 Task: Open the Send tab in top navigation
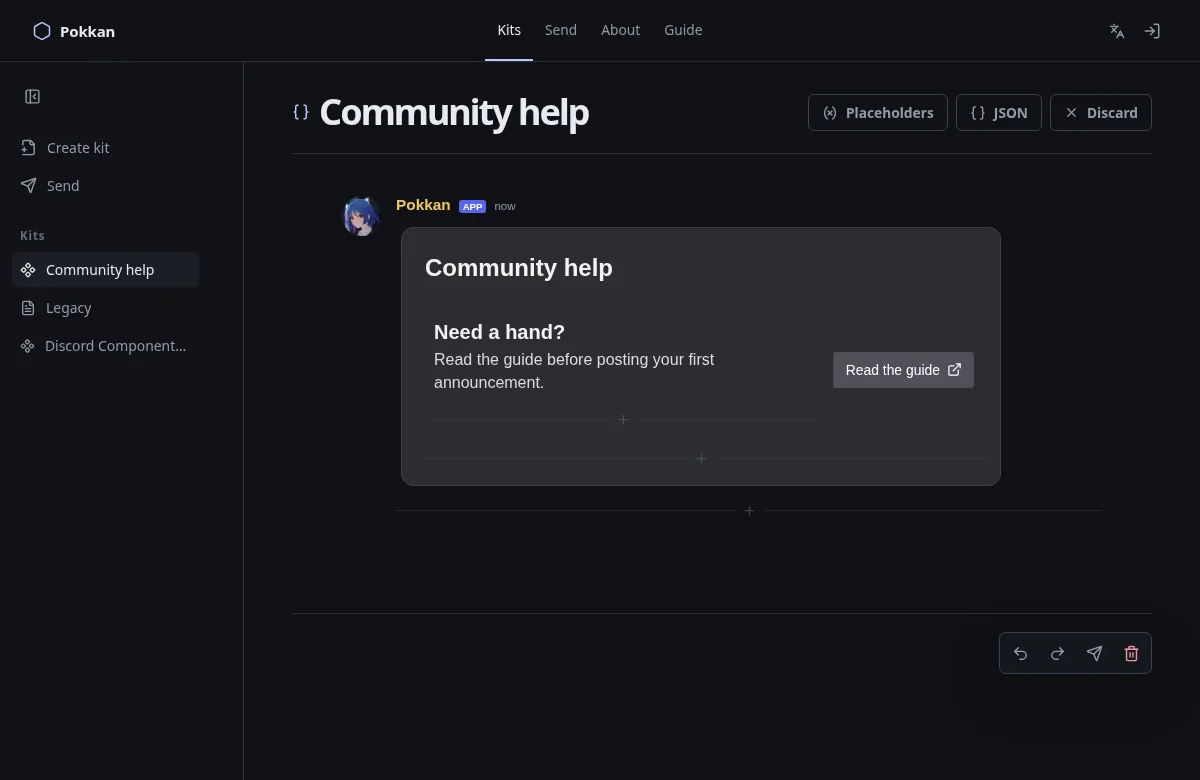pos(561,30)
